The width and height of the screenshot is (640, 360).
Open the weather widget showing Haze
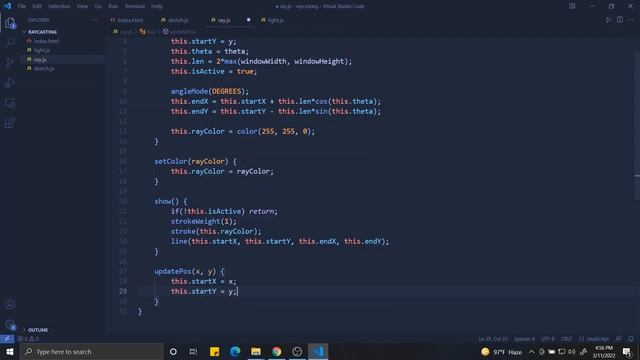[502, 351]
